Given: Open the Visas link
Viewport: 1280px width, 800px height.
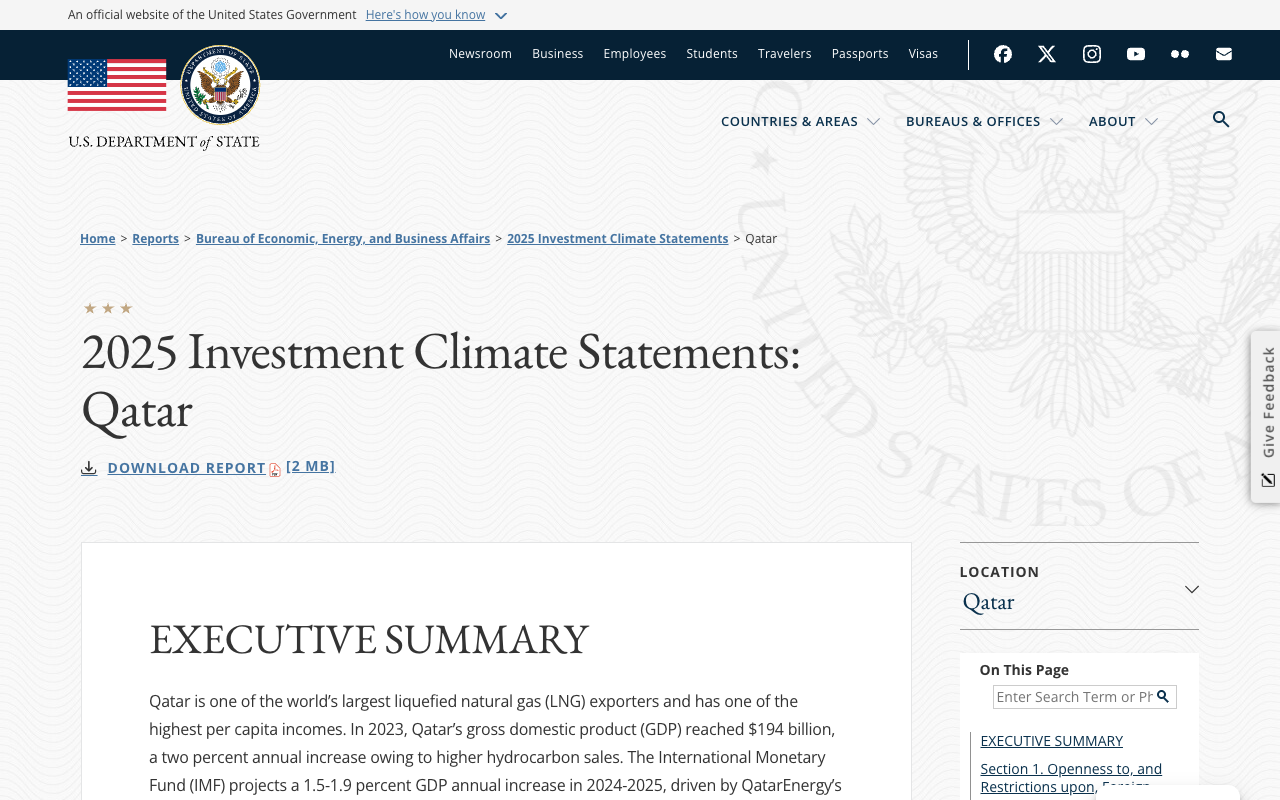Looking at the screenshot, I should click(x=923, y=54).
